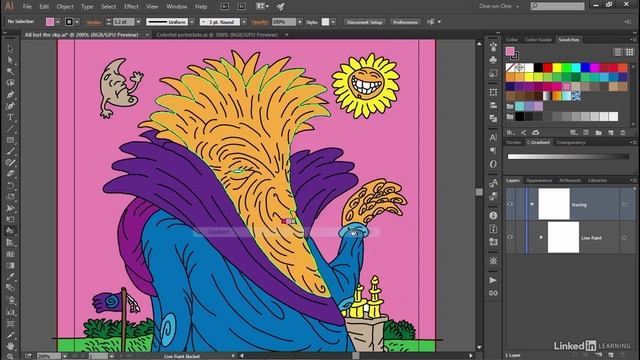Open the stroke weight dropdown

coord(138,22)
